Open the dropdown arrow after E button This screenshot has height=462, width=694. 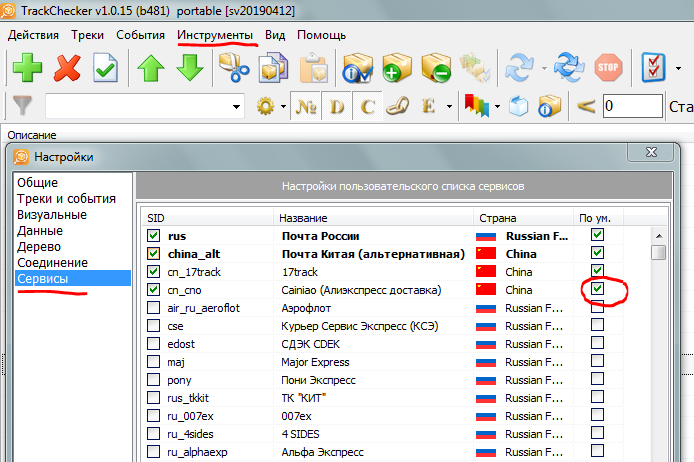click(449, 107)
